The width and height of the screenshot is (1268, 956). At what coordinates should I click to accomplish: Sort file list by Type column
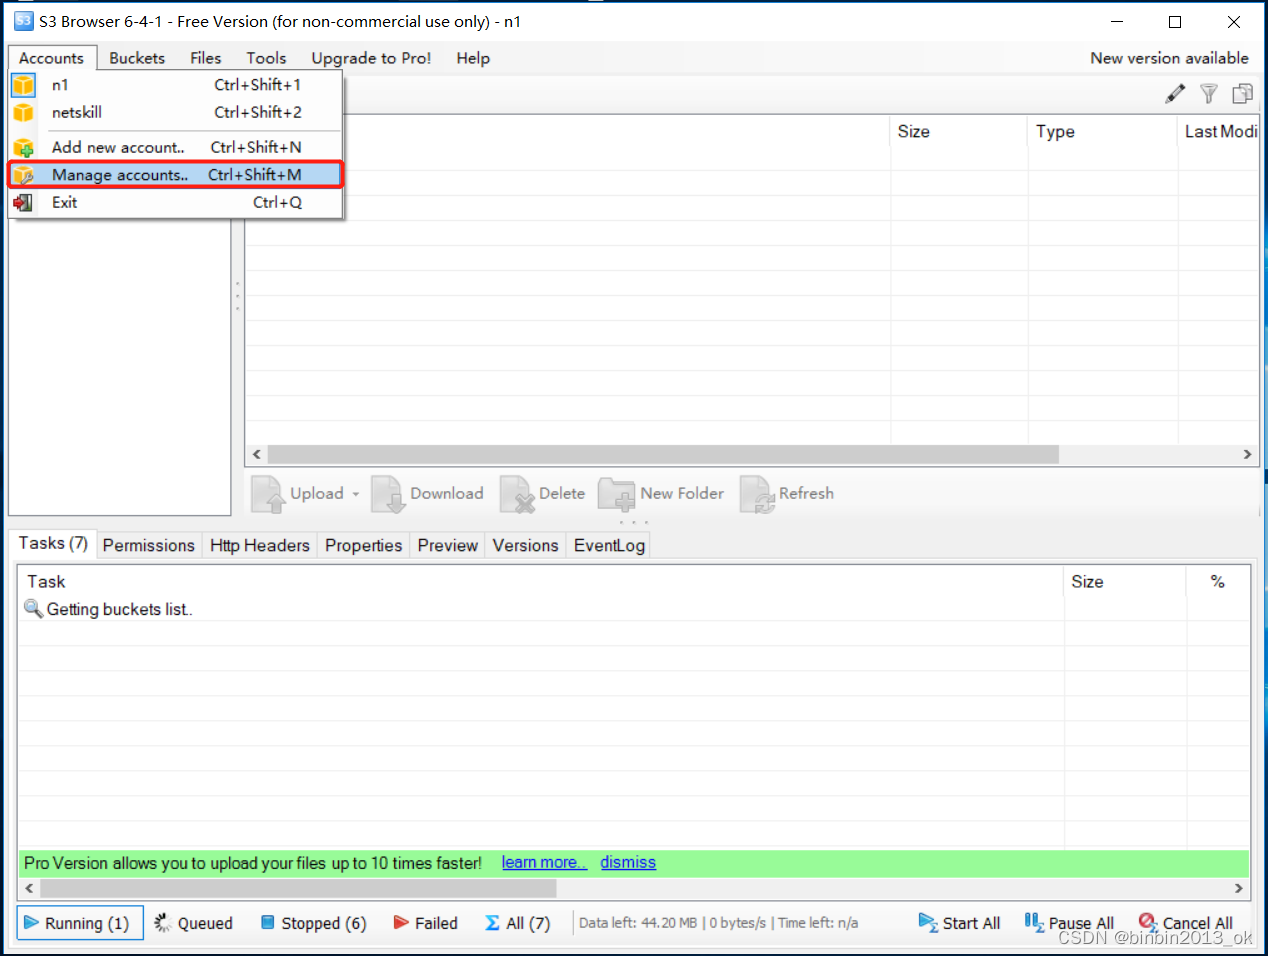(x=1102, y=132)
